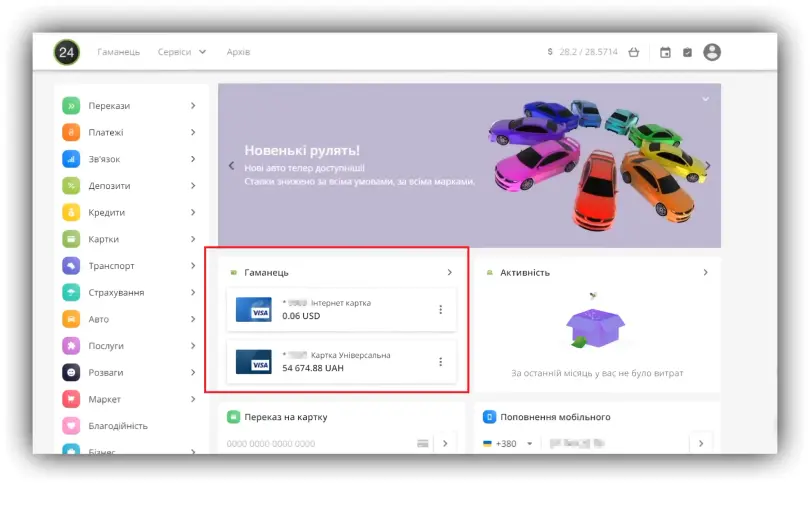Focus the mobile phone number field
The width and height of the screenshot is (810, 506).
pos(615,444)
